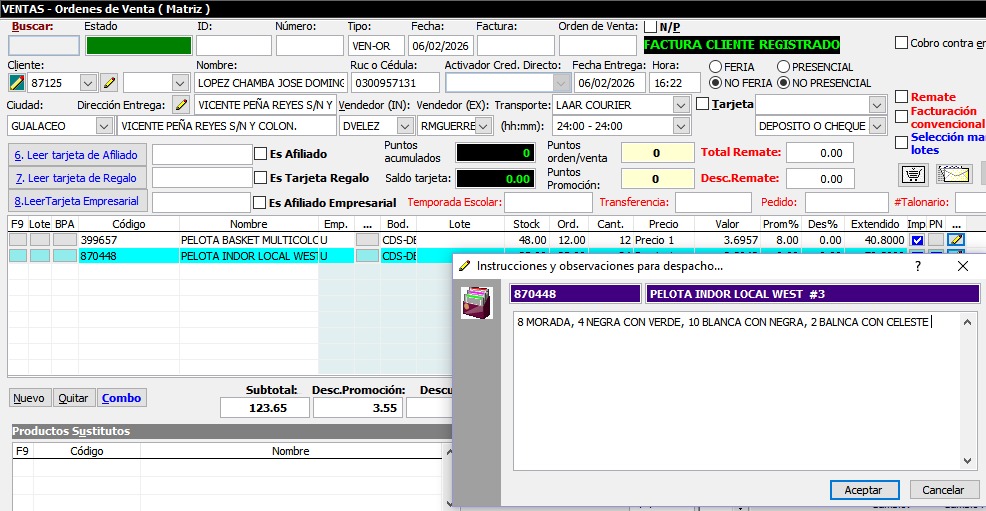
Task: Check the Remate checkbox
Action: [902, 97]
